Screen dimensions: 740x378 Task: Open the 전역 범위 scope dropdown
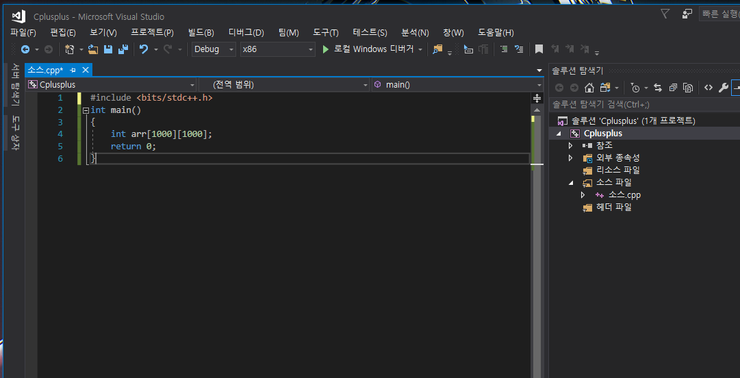[x=284, y=85]
